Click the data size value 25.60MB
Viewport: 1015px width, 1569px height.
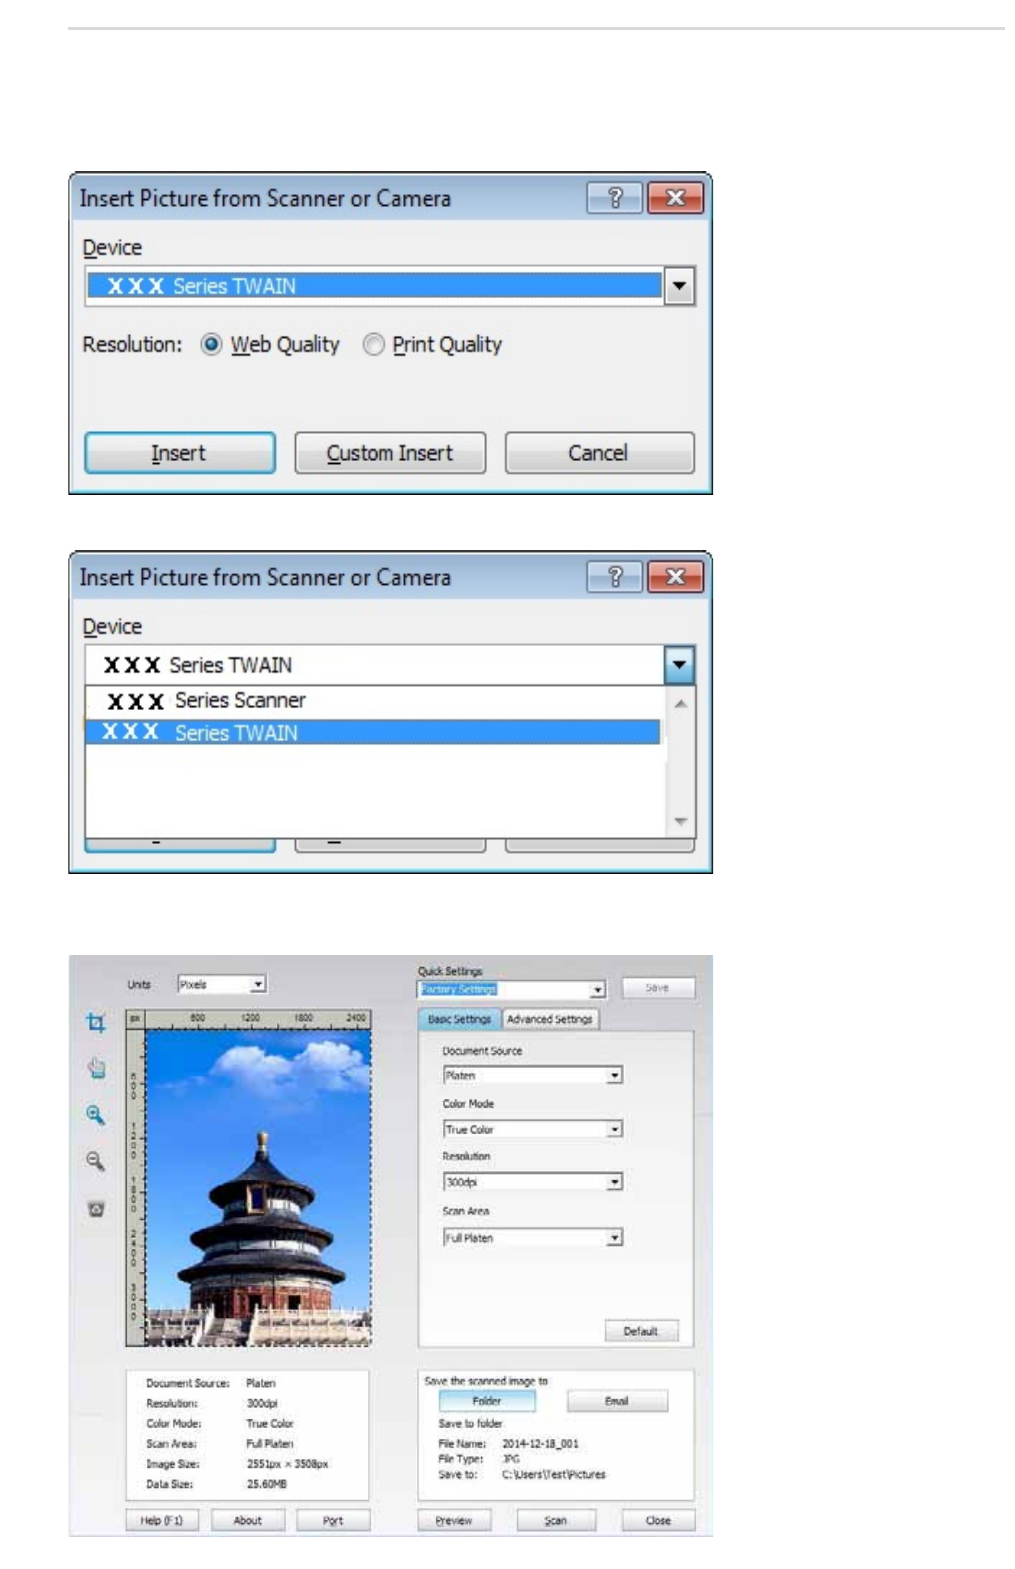coord(267,1484)
